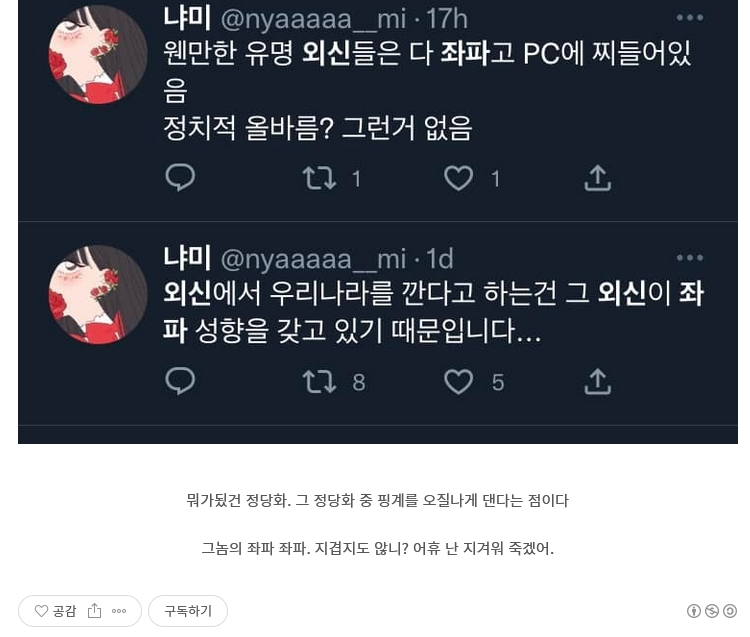
Task: Toggle the heart on the tweet with 5 likes
Action: coord(458,382)
